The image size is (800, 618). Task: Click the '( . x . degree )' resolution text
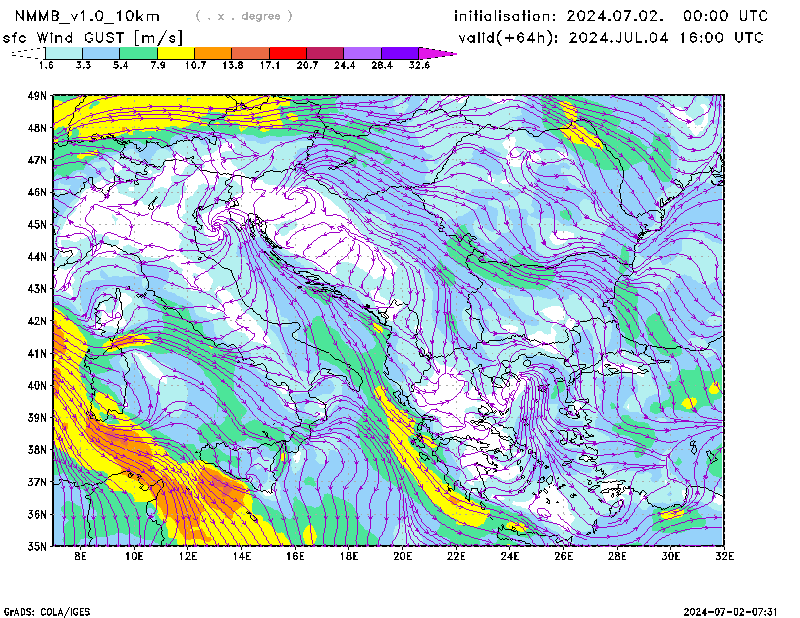[244, 16]
